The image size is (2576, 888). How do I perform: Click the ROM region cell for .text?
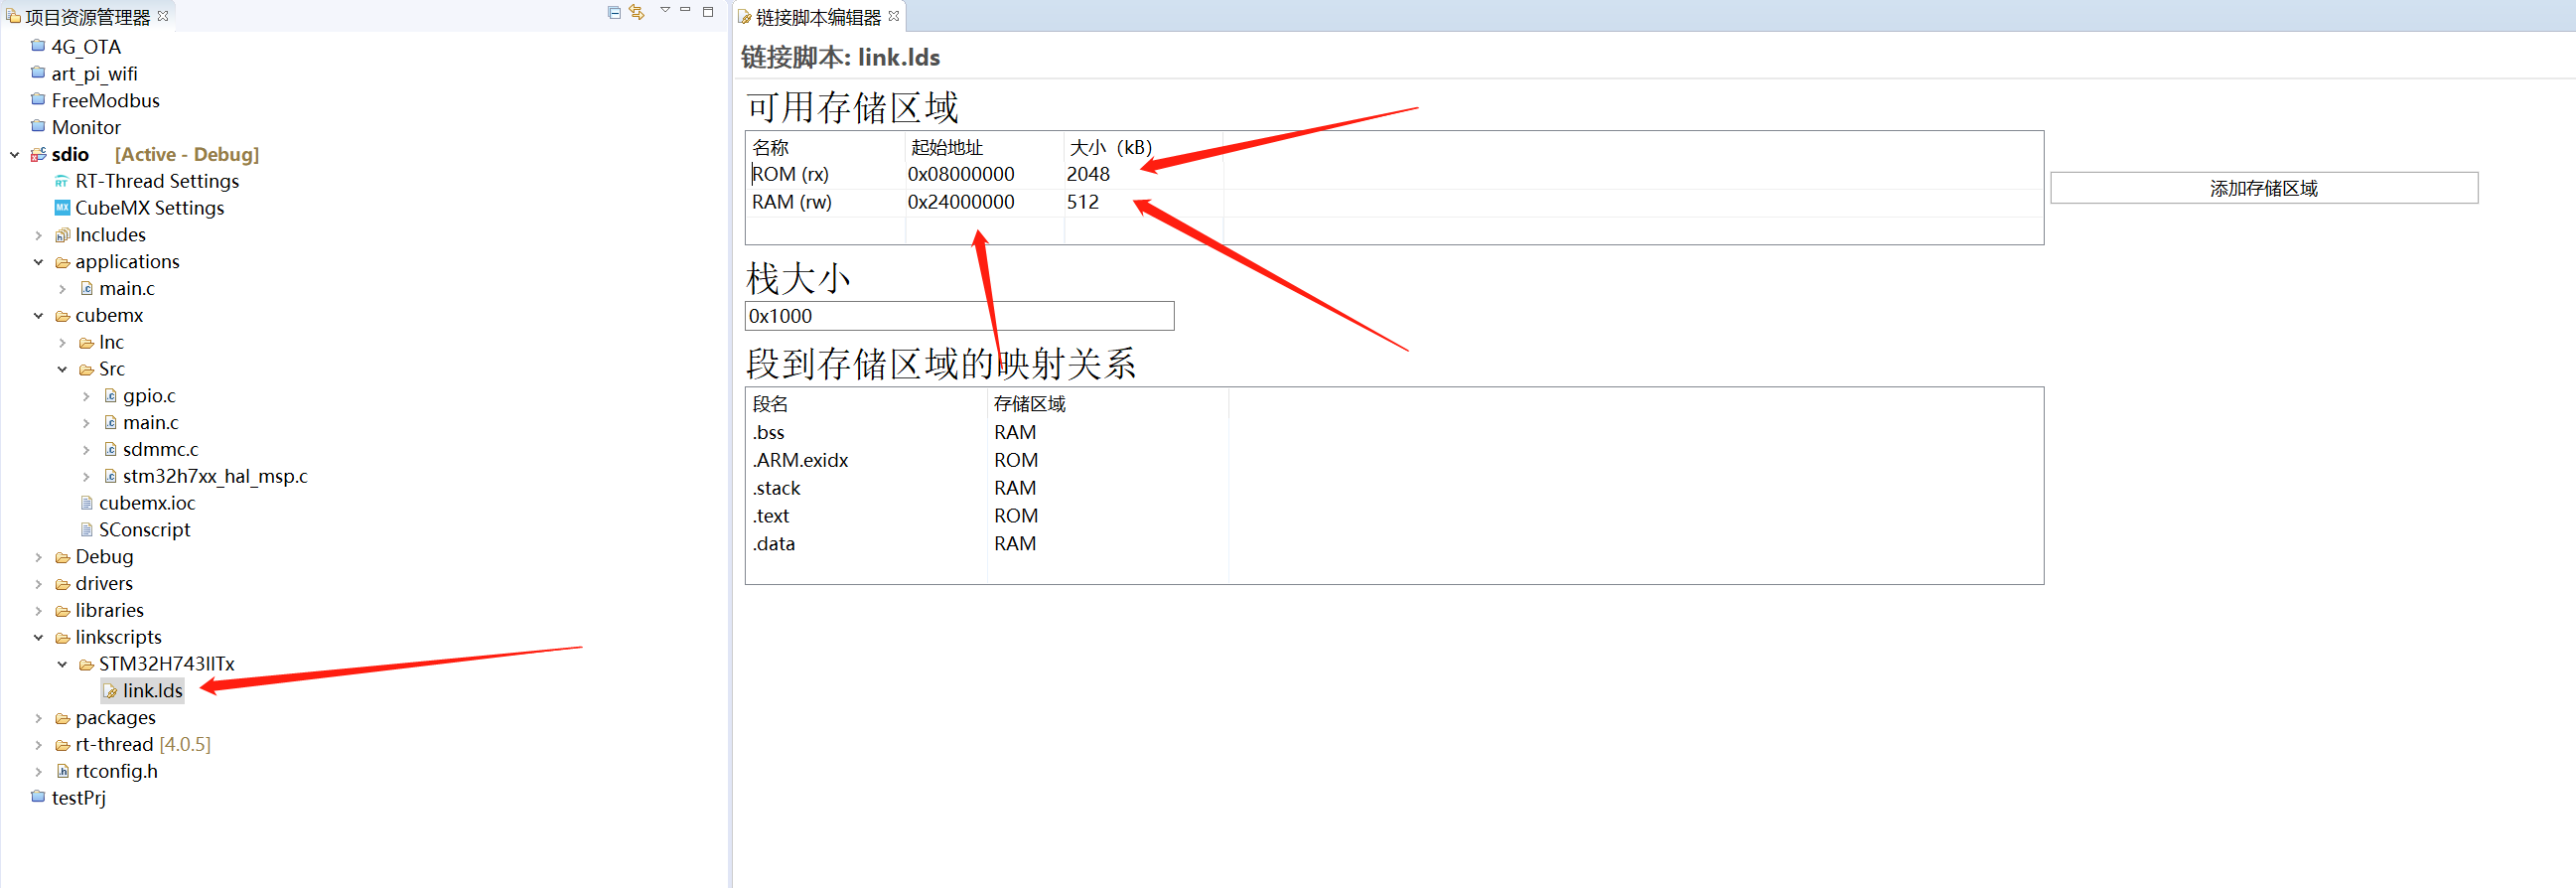tap(1016, 516)
